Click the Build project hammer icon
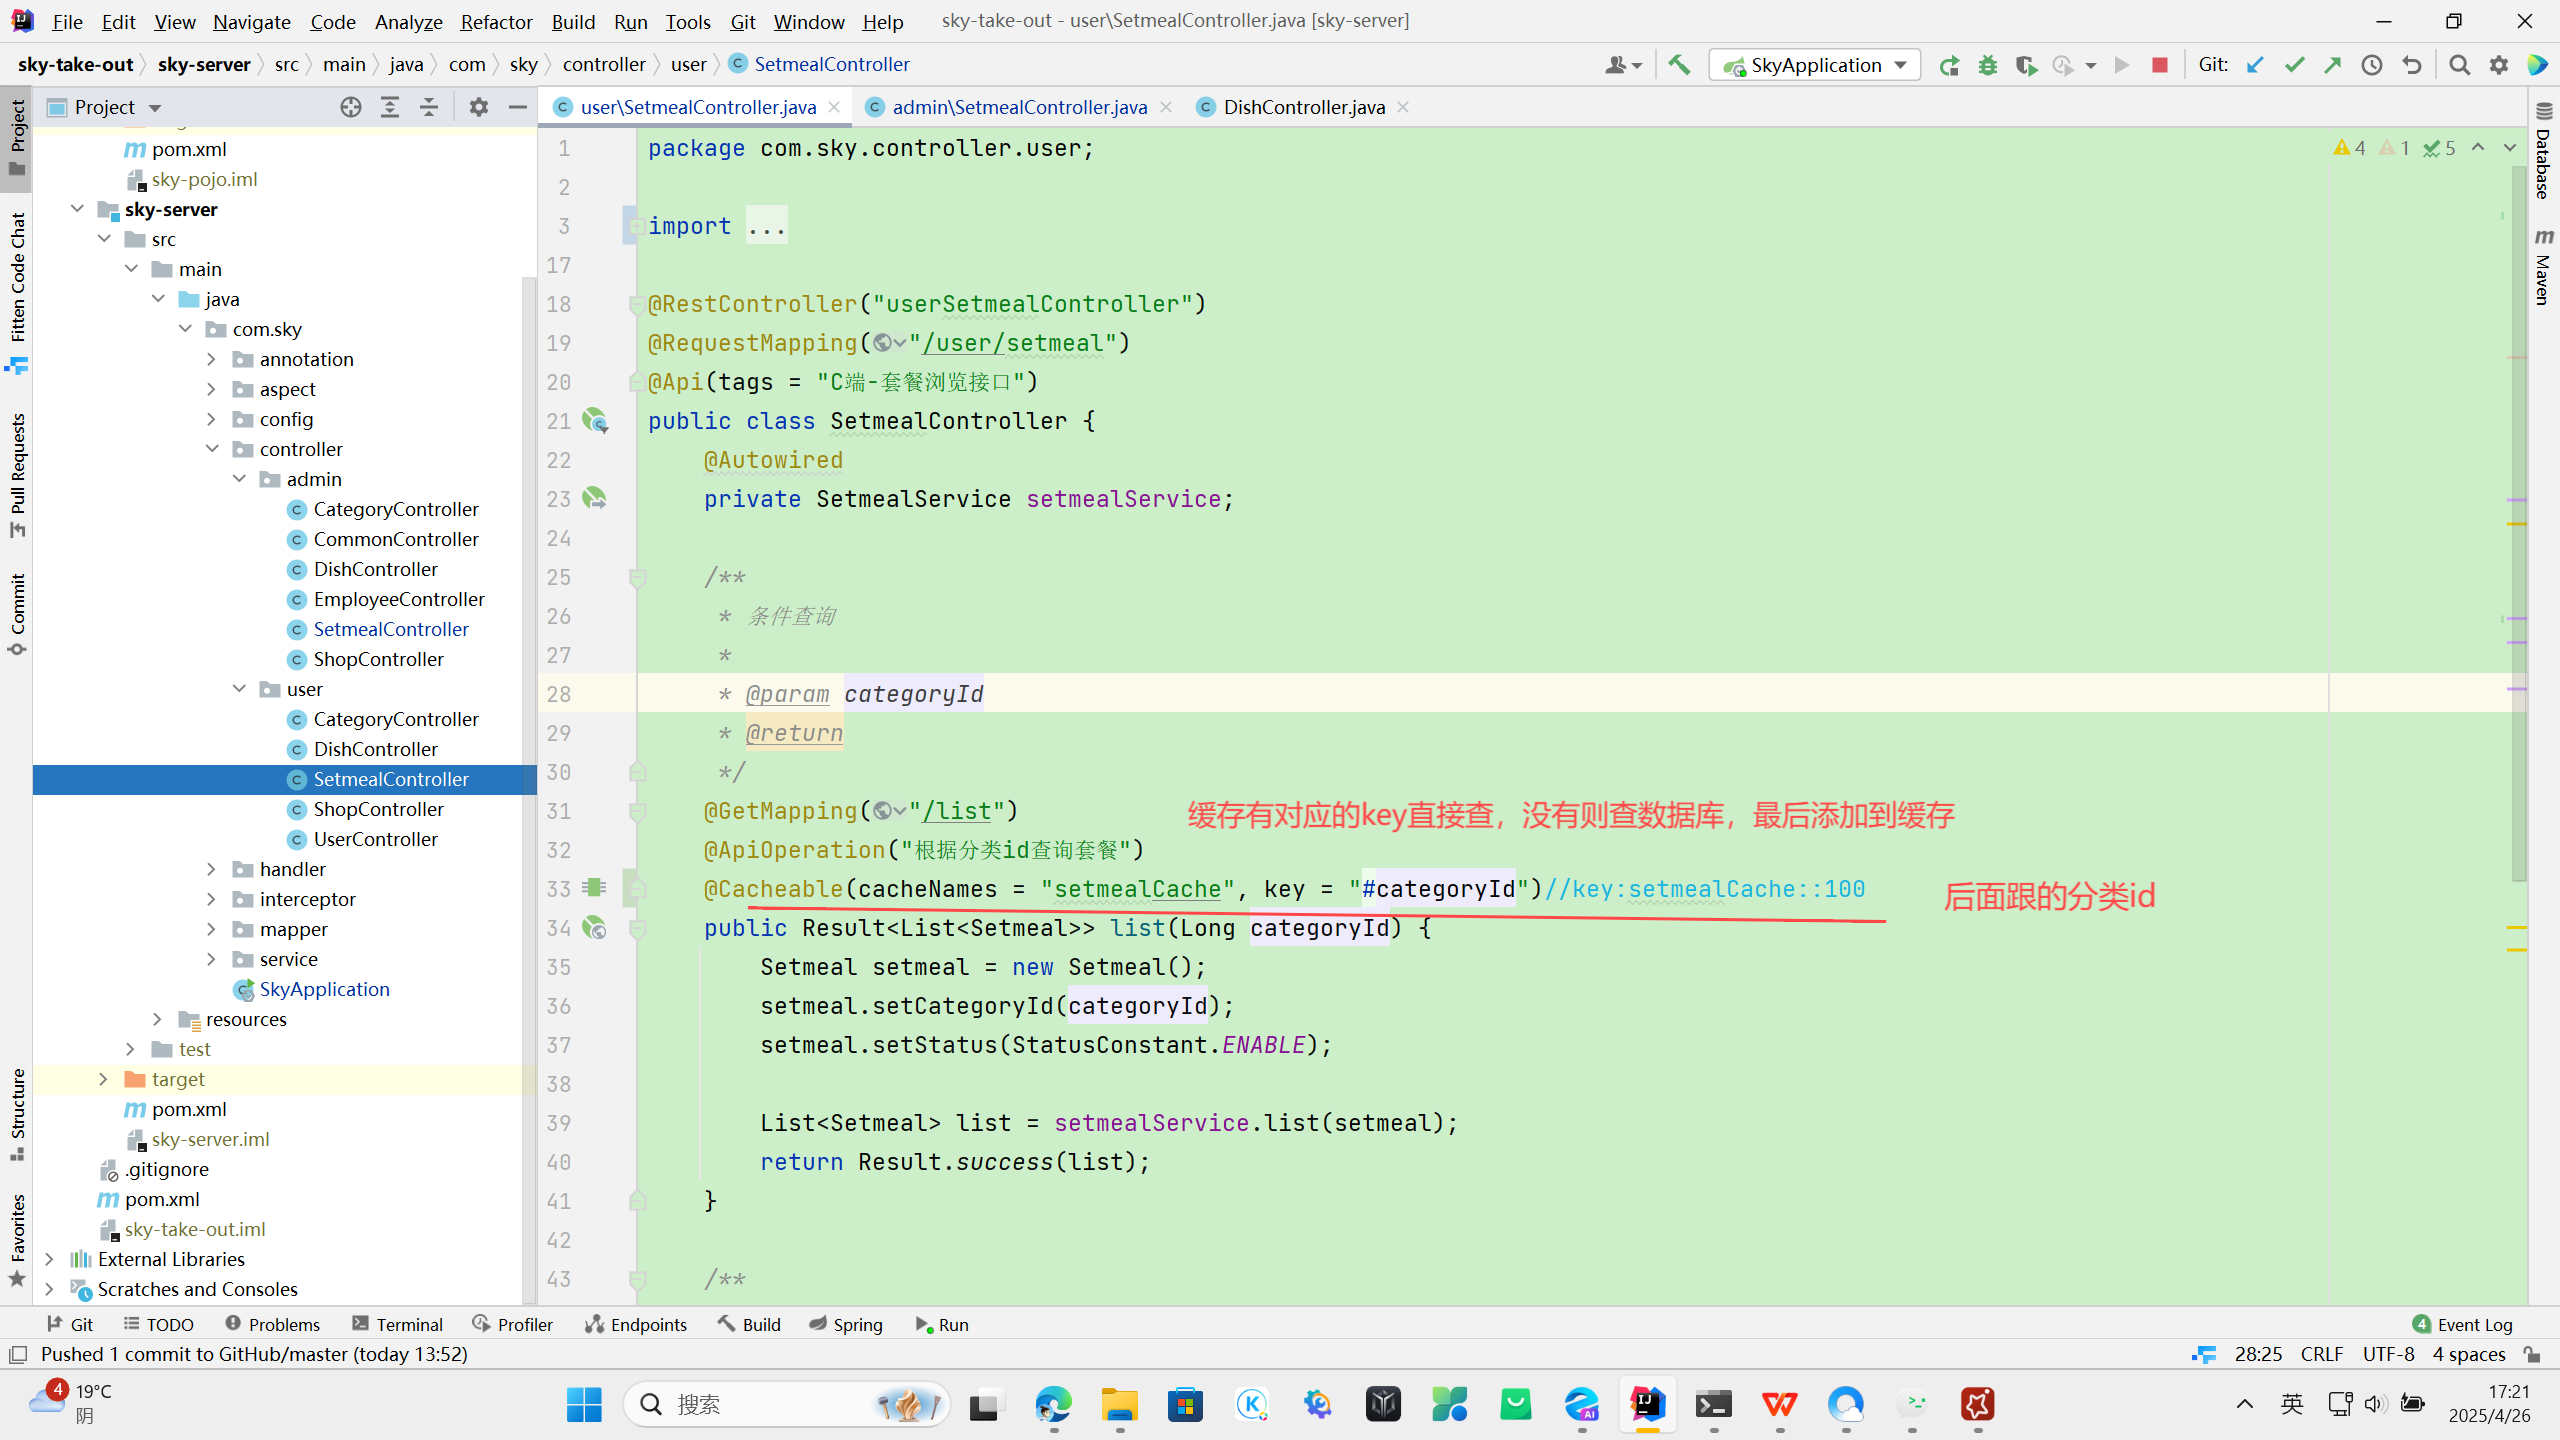Screen dimensions: 2560x1440 tap(1679, 65)
